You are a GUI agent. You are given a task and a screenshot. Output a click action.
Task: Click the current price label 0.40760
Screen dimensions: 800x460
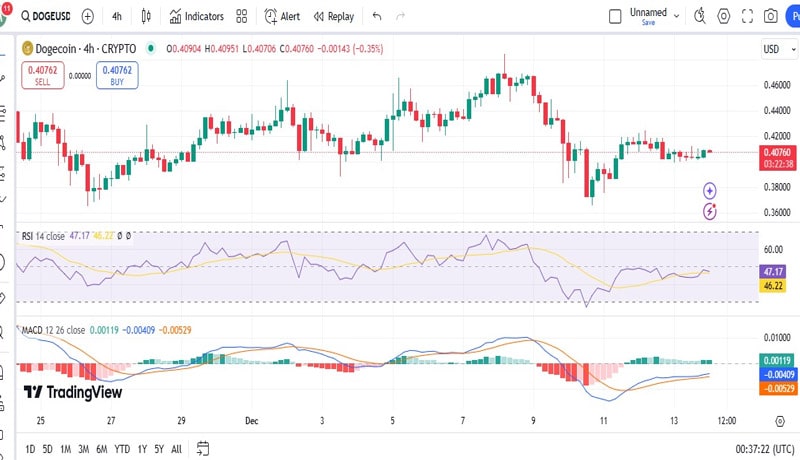[778, 152]
